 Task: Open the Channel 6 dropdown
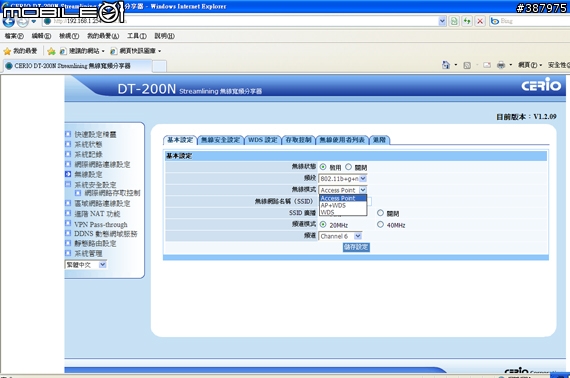pyautogui.click(x=340, y=236)
